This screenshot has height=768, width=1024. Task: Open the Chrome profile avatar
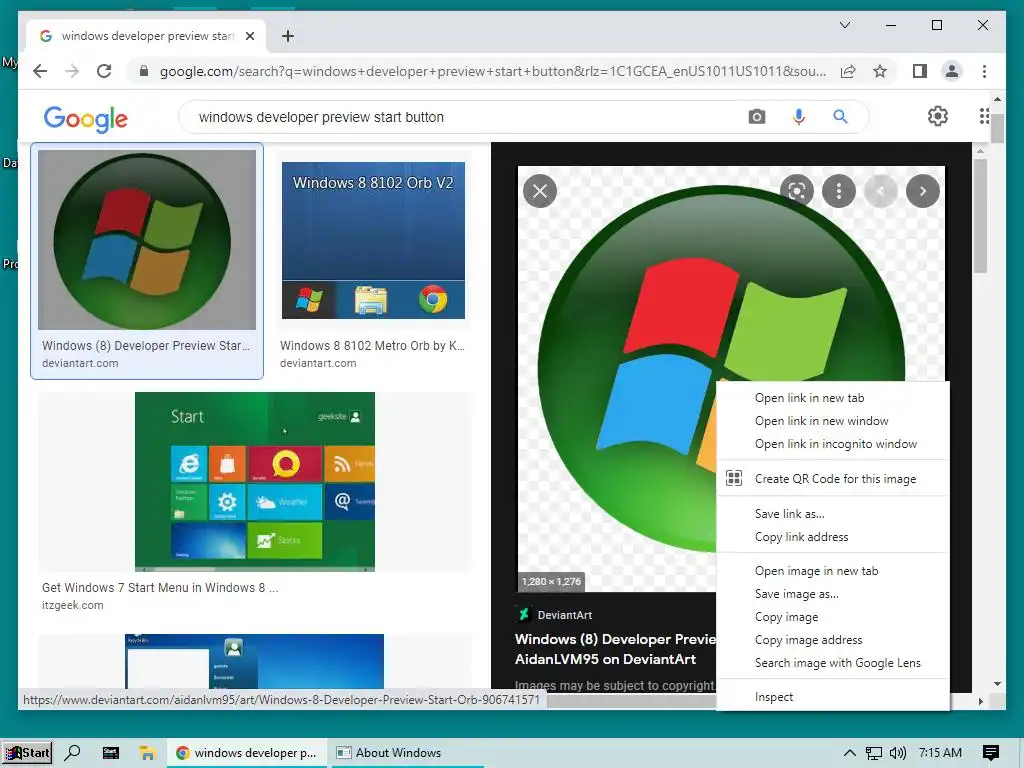[x=952, y=71]
